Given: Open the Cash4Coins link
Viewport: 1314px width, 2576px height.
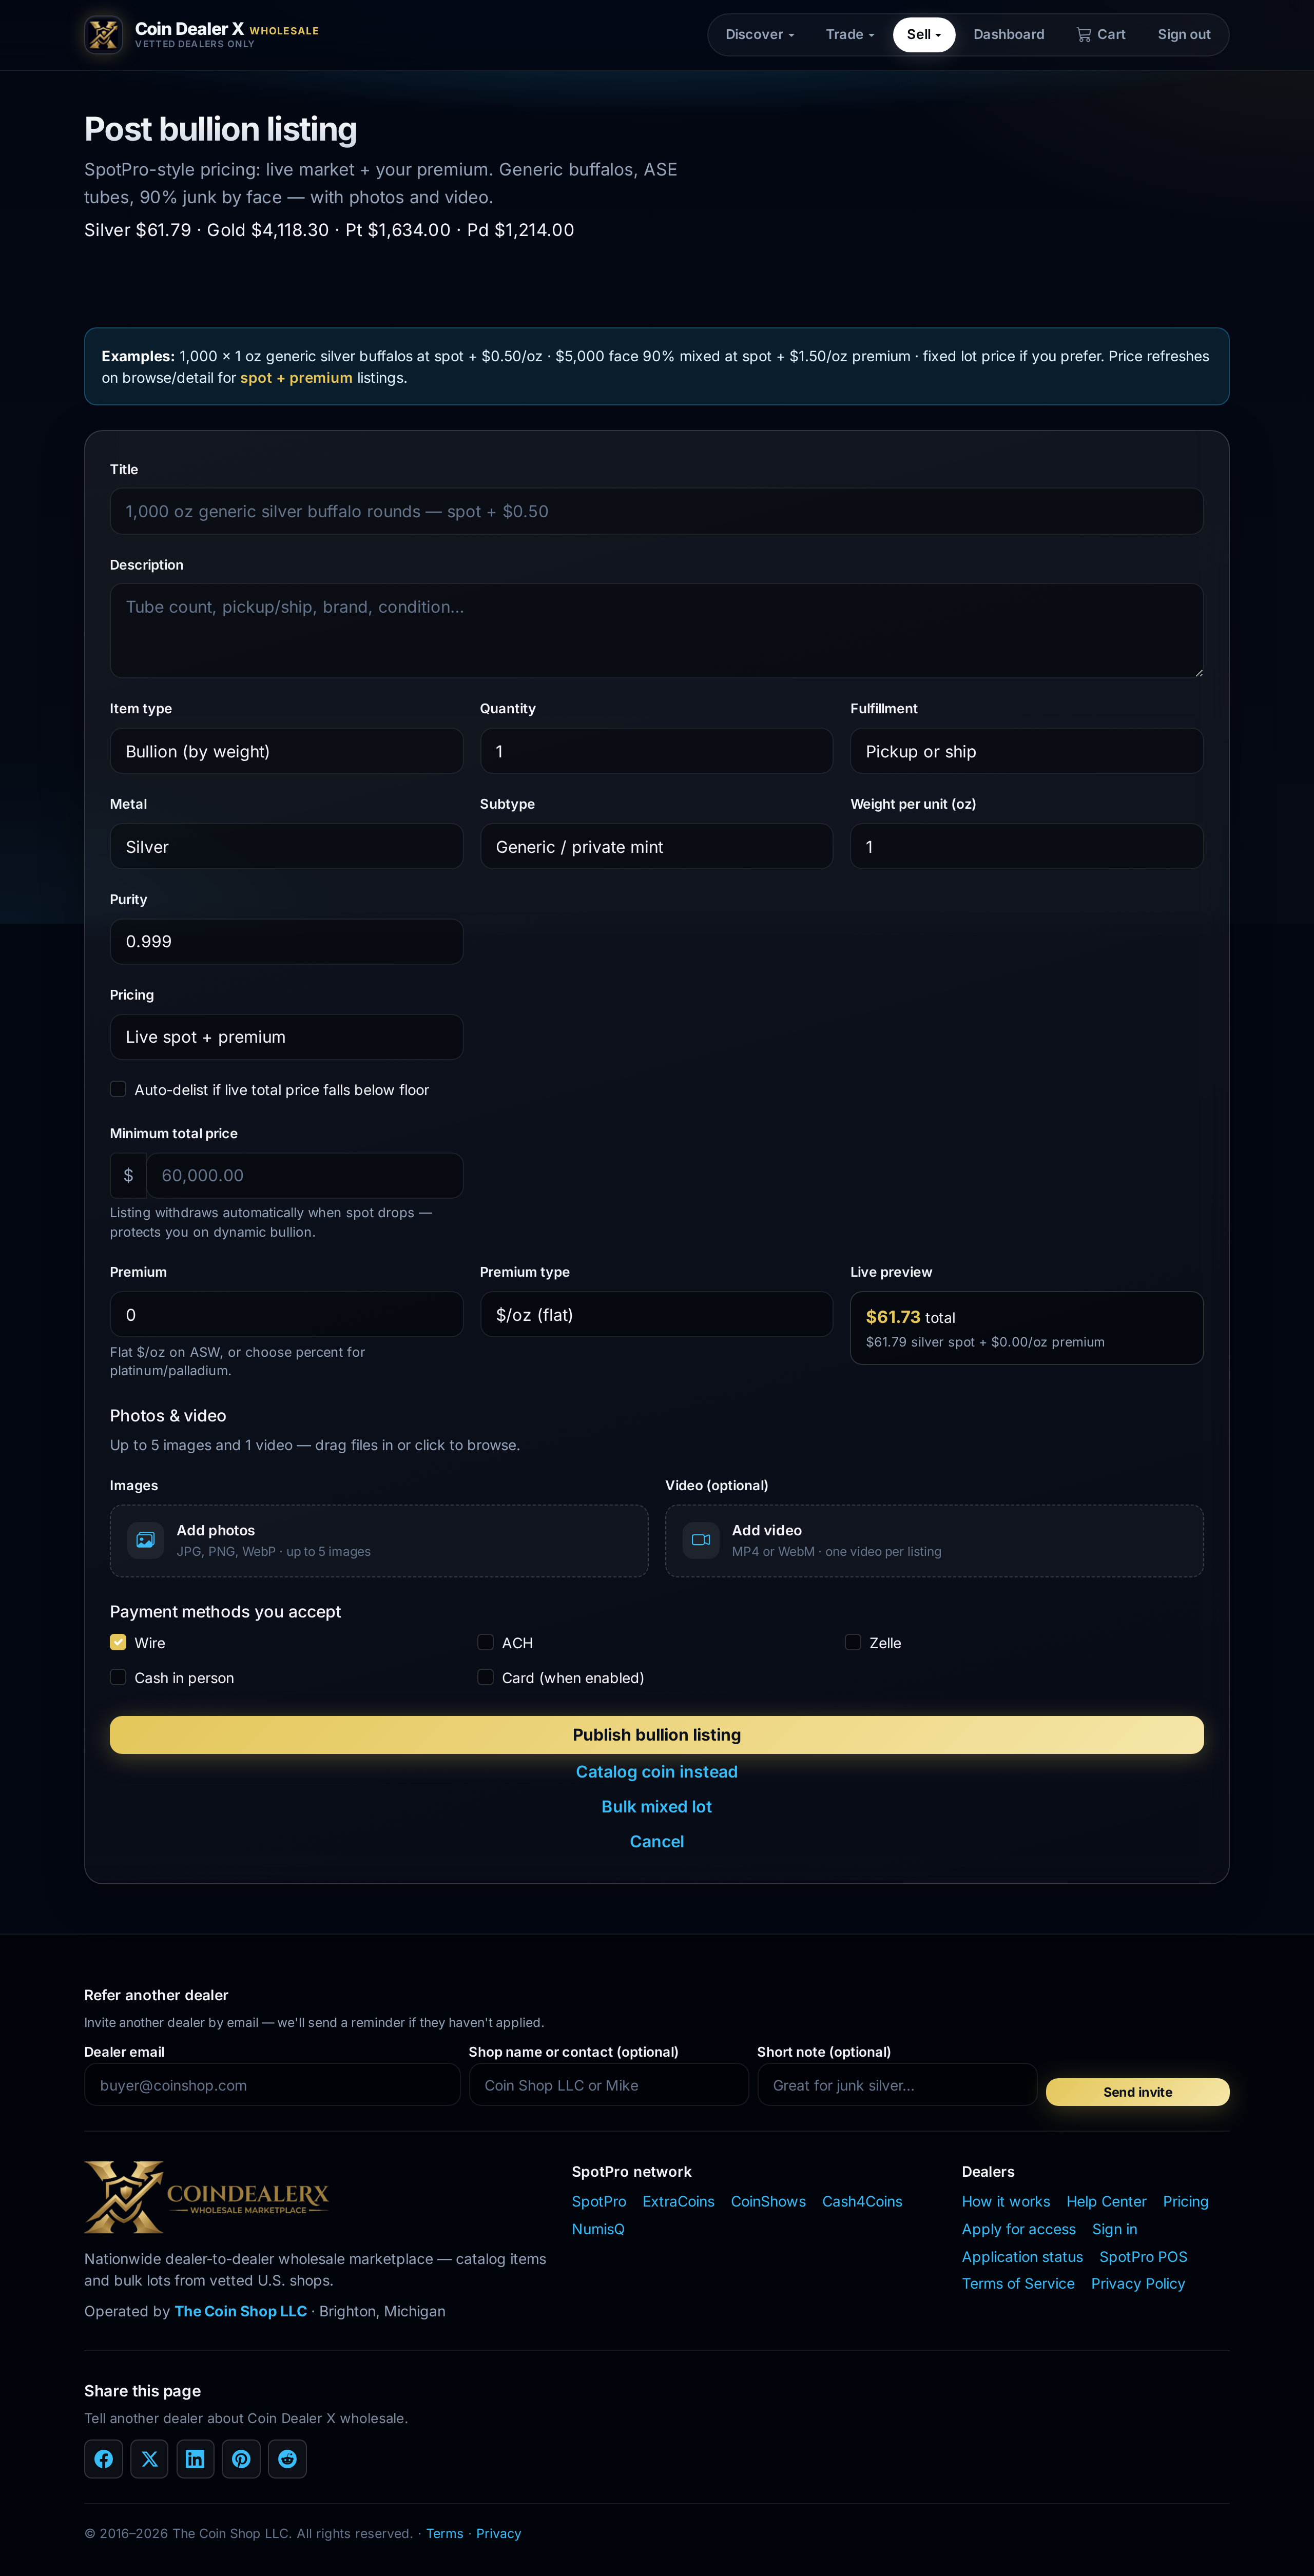Looking at the screenshot, I should [862, 2202].
